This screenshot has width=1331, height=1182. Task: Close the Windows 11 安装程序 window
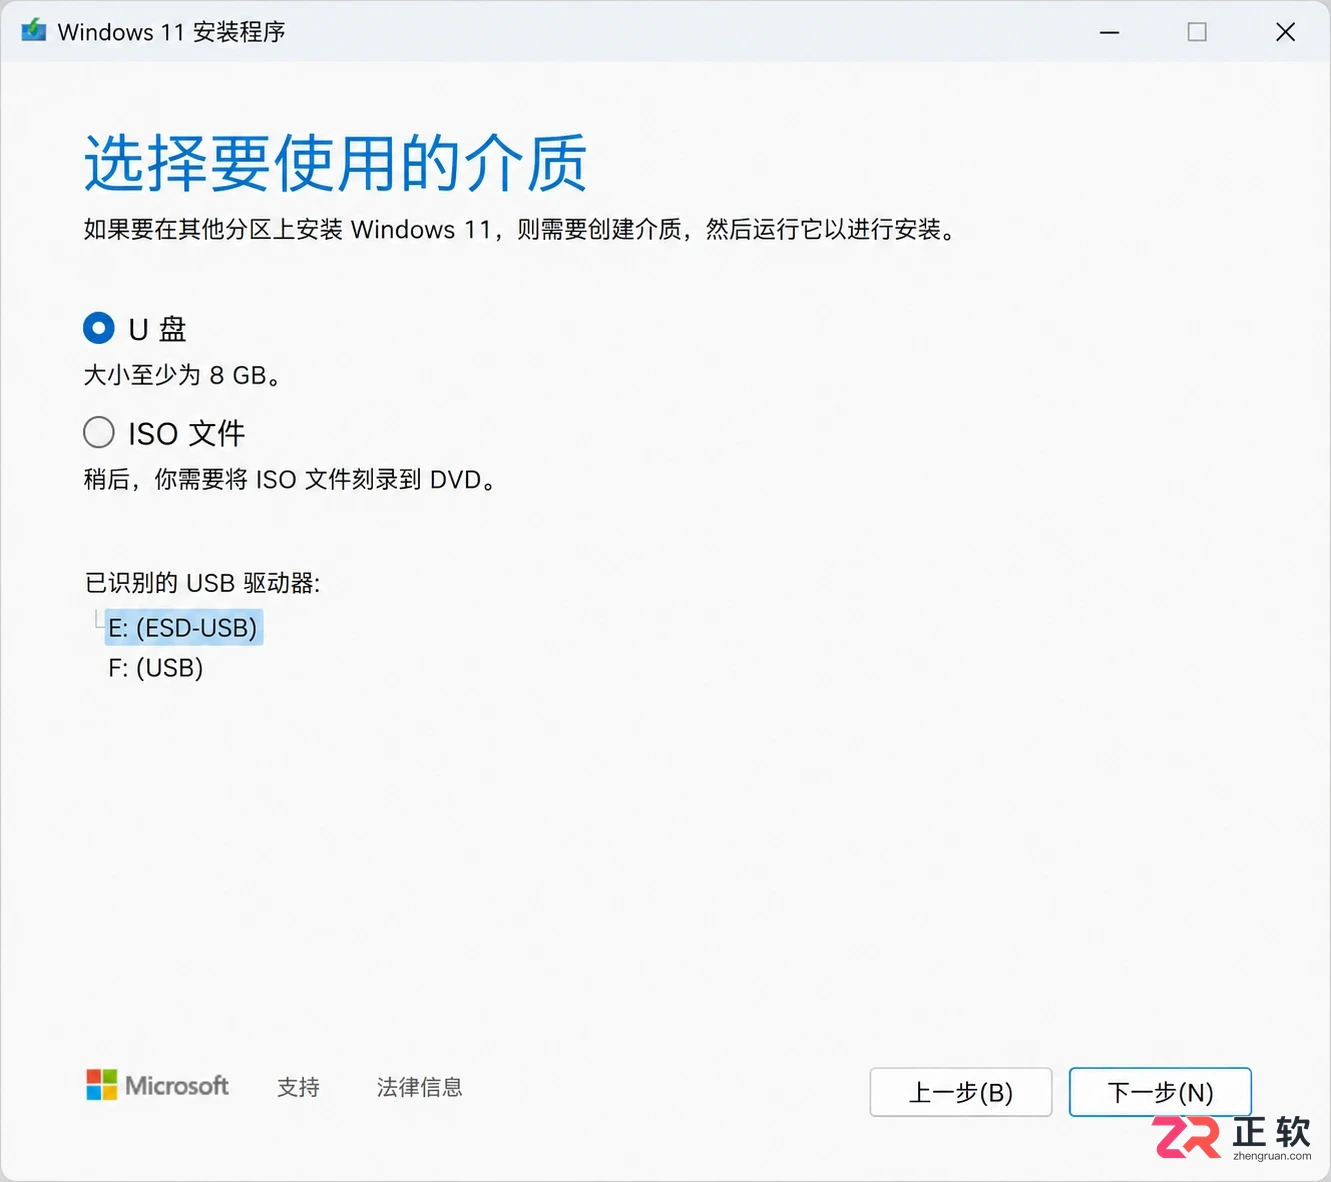pos(1286,32)
